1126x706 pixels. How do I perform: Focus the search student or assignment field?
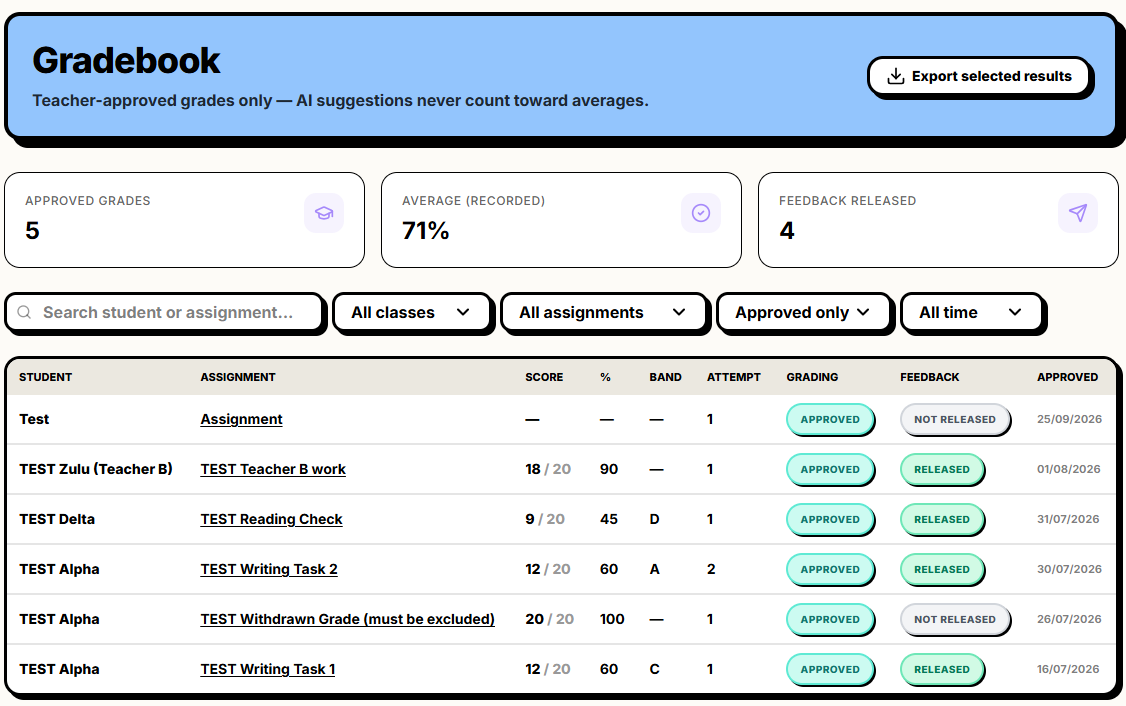tap(165, 312)
